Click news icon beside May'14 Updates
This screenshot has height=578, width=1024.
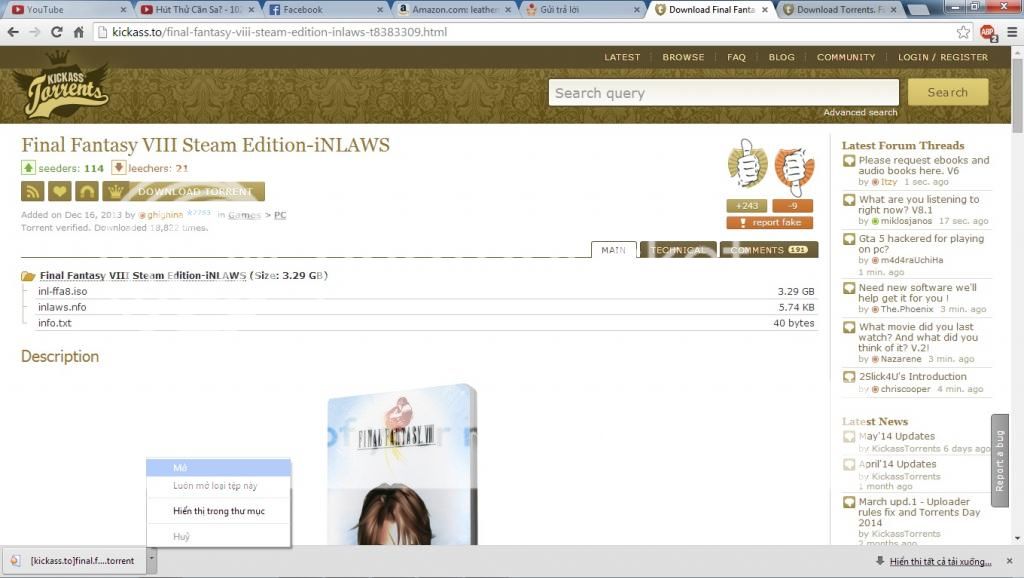[849, 436]
